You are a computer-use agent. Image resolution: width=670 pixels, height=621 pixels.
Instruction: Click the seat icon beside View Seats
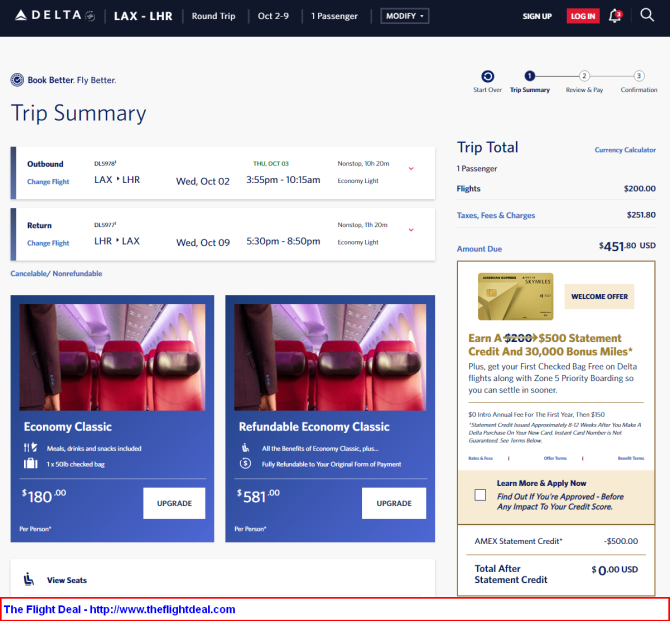[29, 579]
